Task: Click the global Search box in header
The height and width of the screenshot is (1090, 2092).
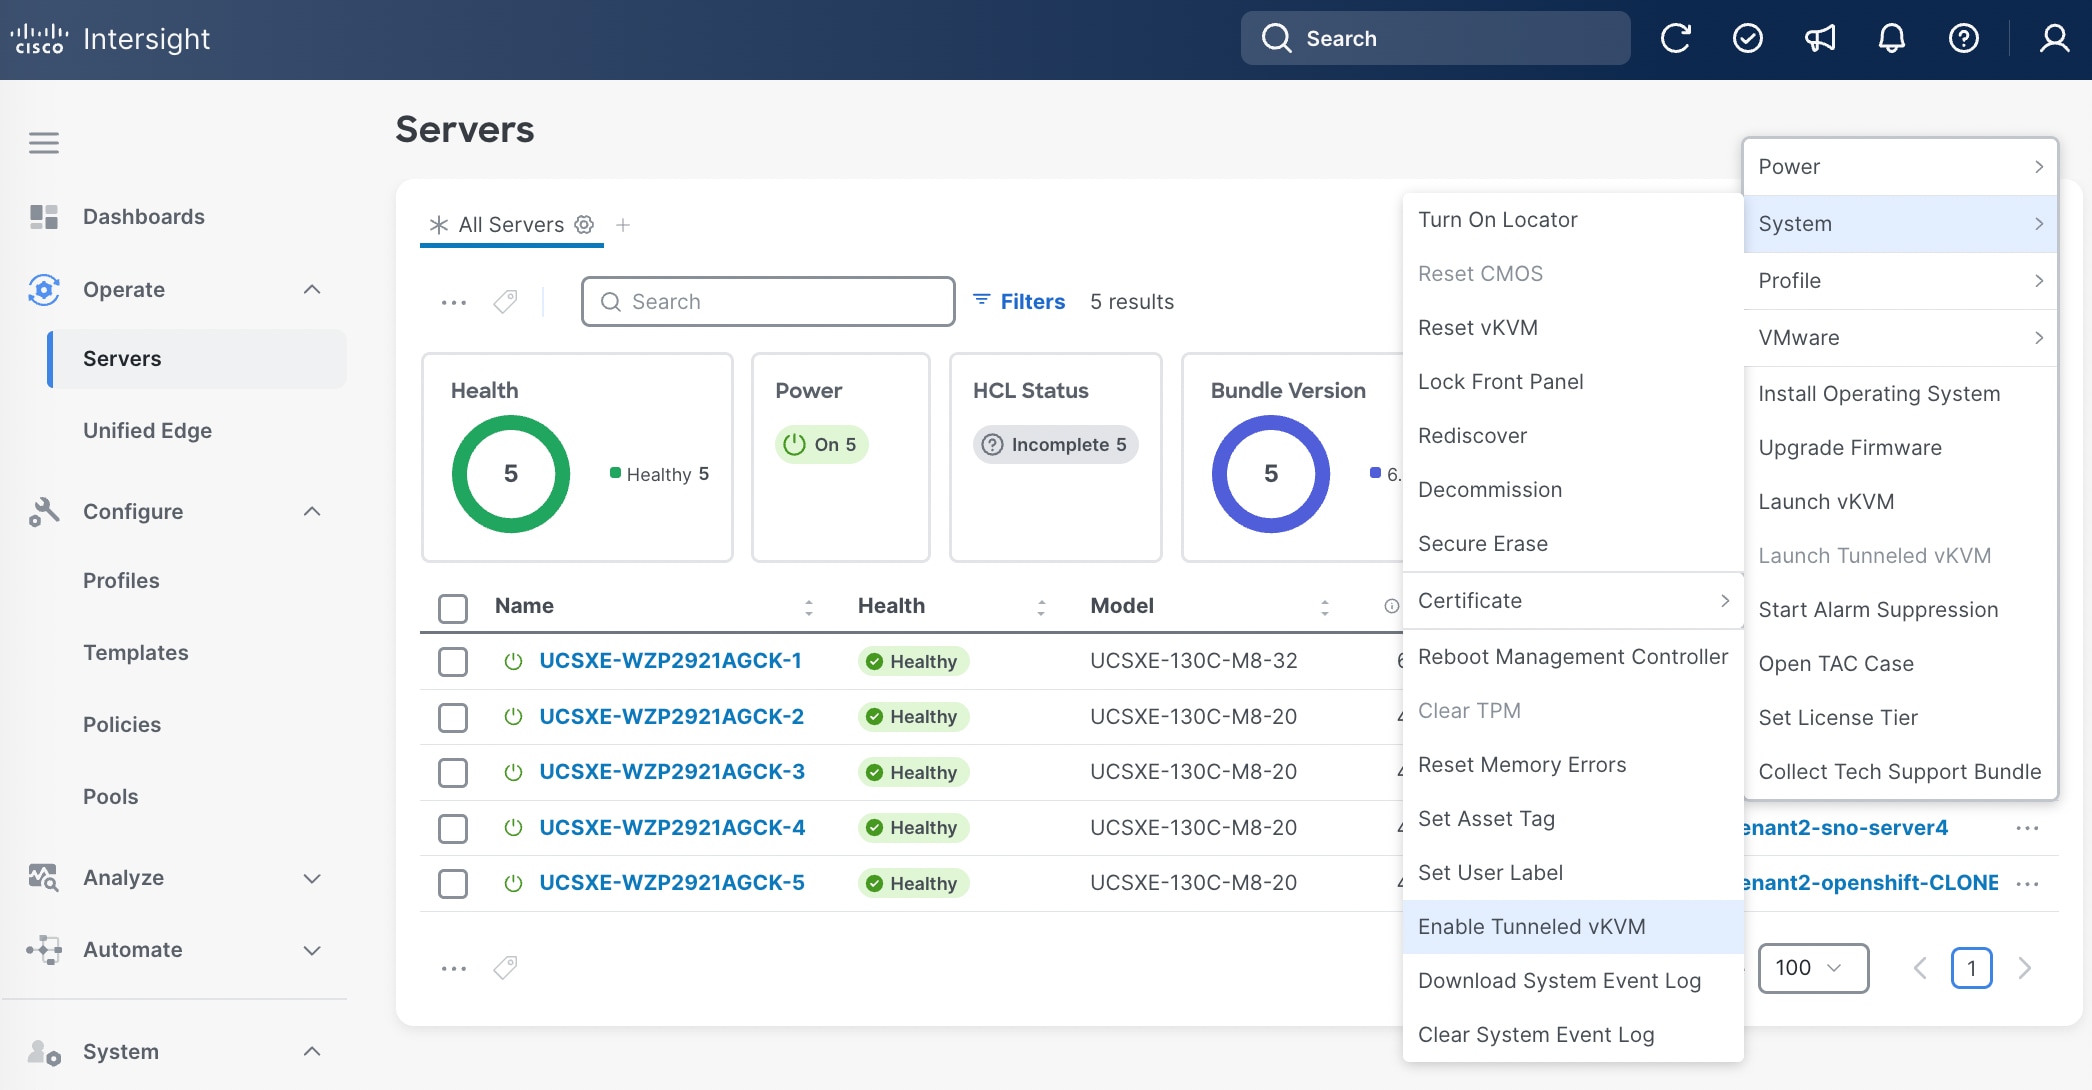Action: 1435,39
